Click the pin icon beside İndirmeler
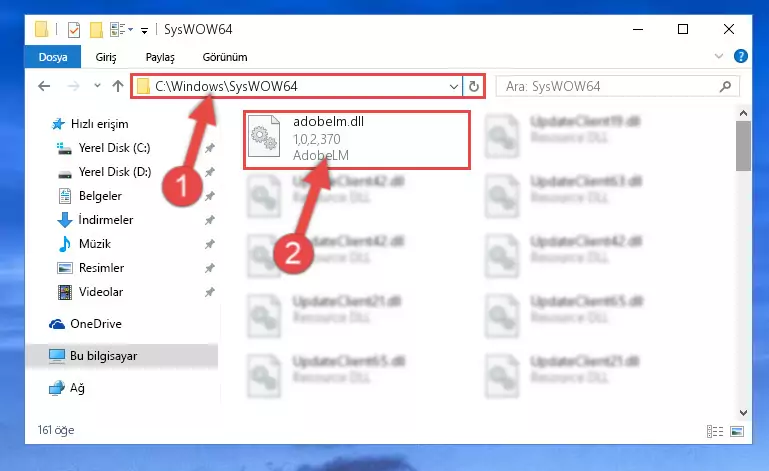The height and width of the screenshot is (471, 769). [210, 220]
